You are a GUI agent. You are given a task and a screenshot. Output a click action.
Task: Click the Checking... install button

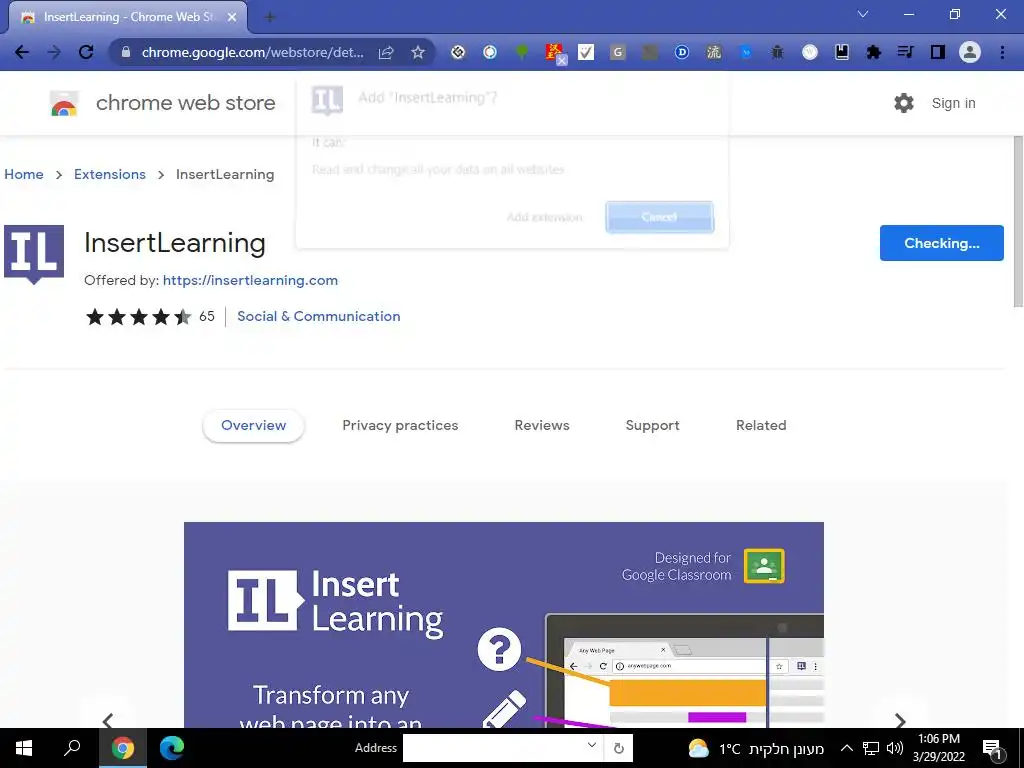pyautogui.click(x=941, y=243)
